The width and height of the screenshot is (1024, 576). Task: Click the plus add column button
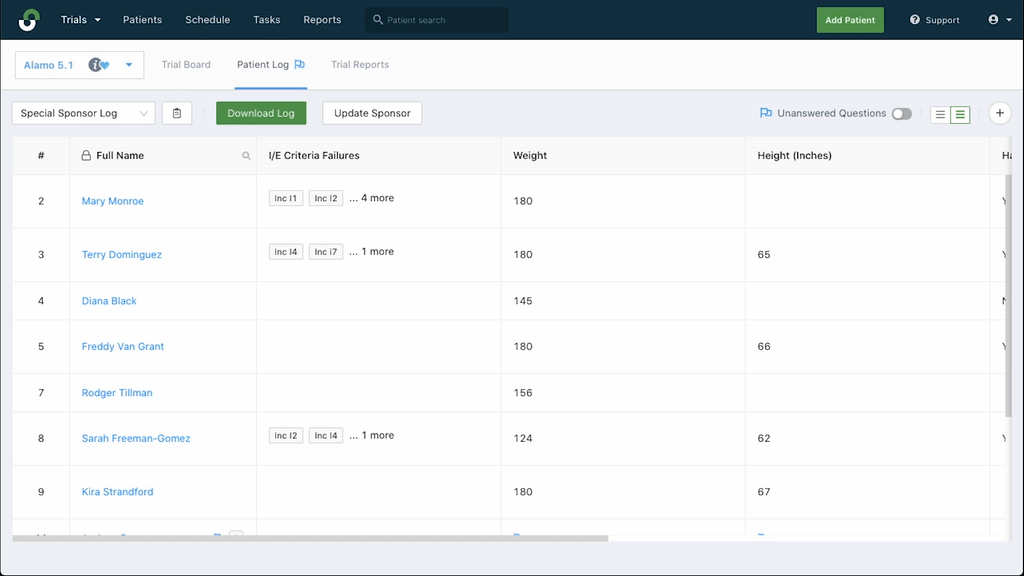(x=999, y=113)
